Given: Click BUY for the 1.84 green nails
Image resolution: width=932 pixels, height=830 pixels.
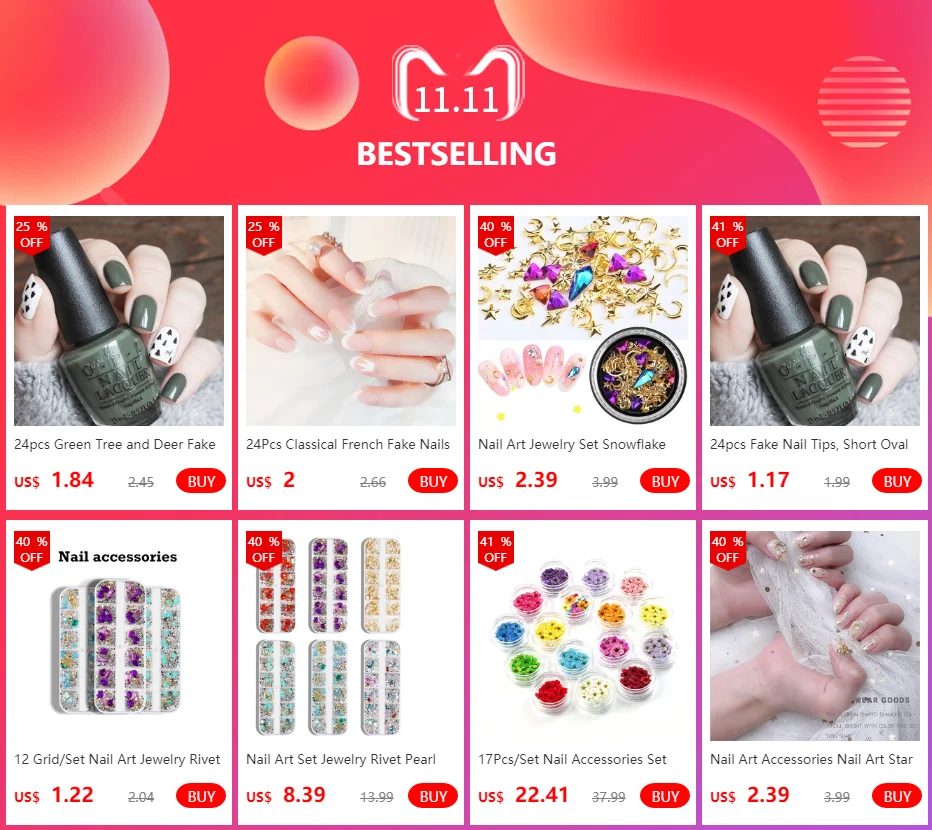Looking at the screenshot, I should click(x=201, y=481).
